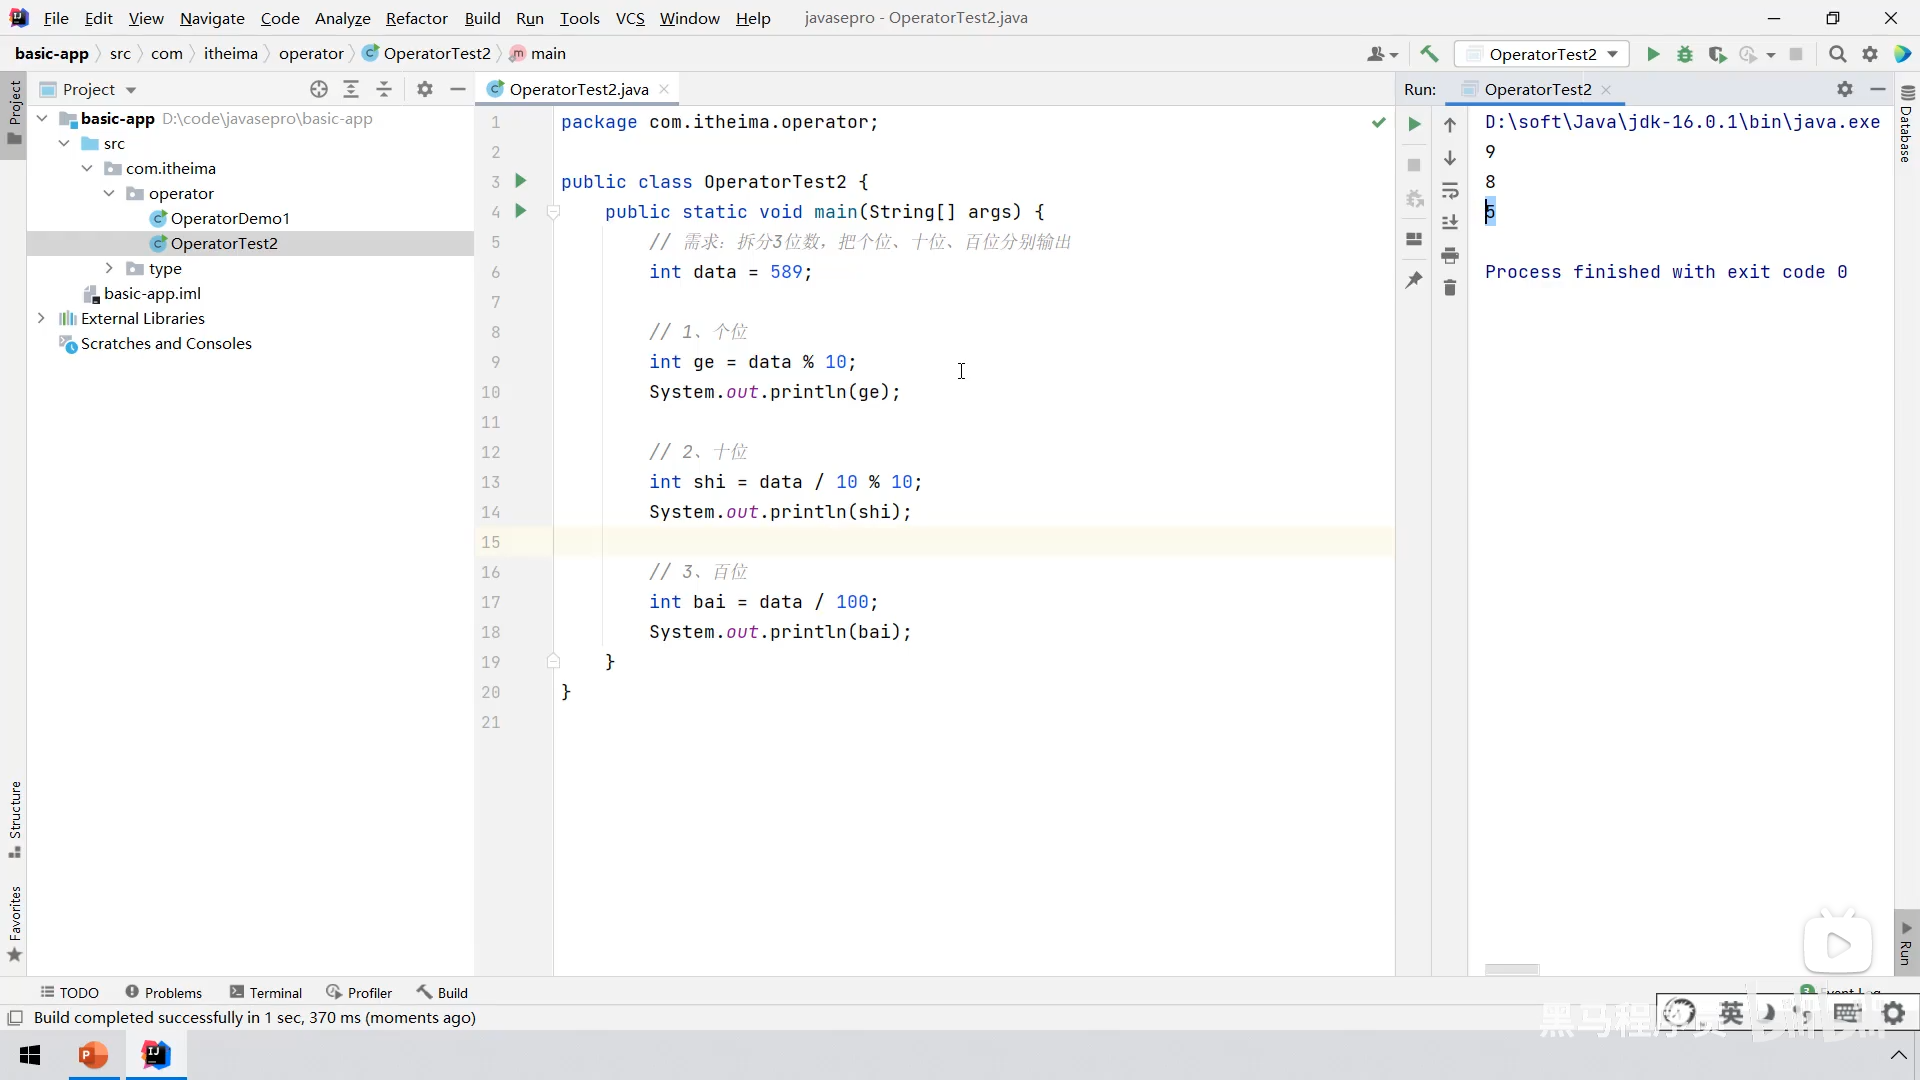
Task: Expand External Libraries node
Action: click(x=41, y=318)
